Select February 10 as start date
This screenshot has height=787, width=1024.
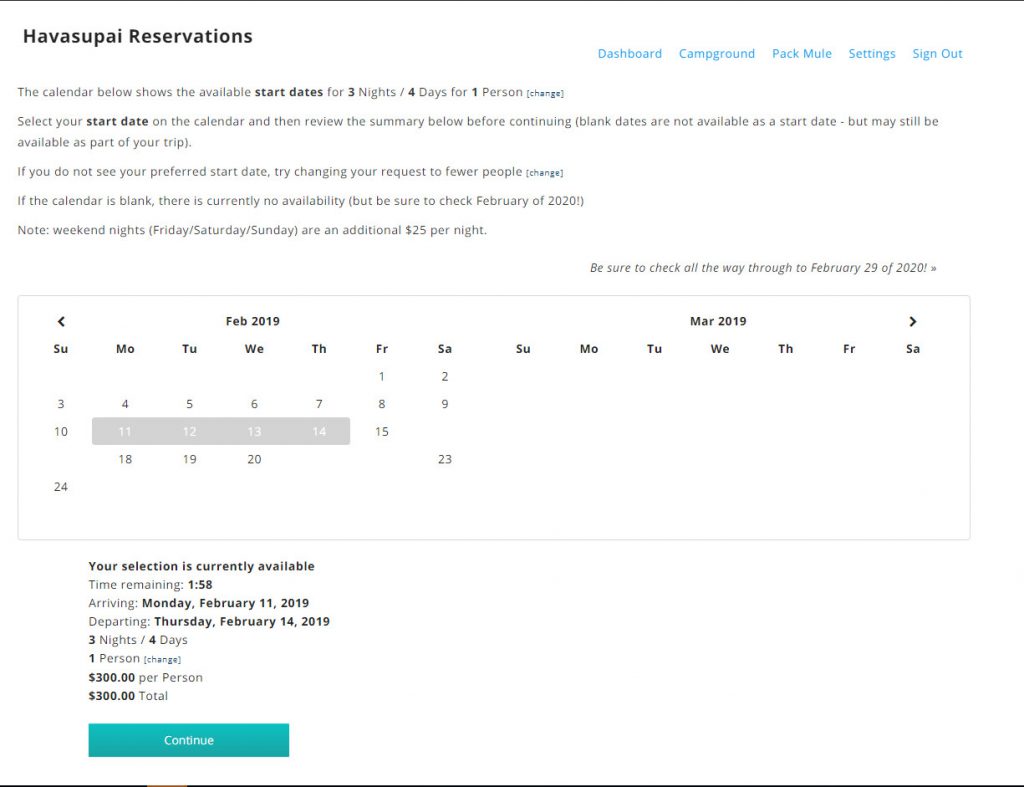tap(61, 431)
